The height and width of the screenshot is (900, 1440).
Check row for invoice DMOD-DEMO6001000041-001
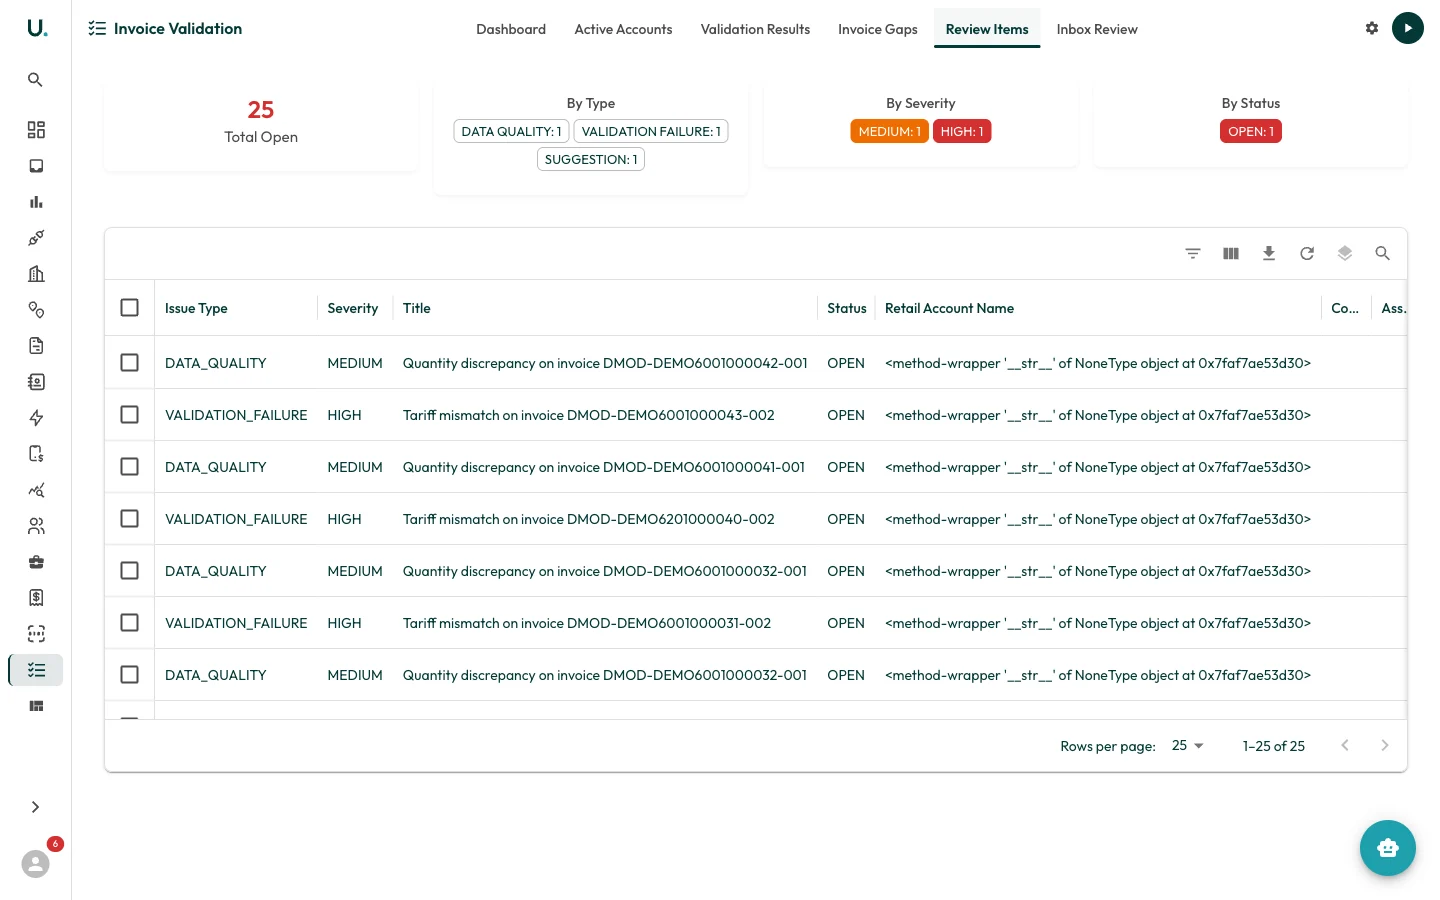130,467
